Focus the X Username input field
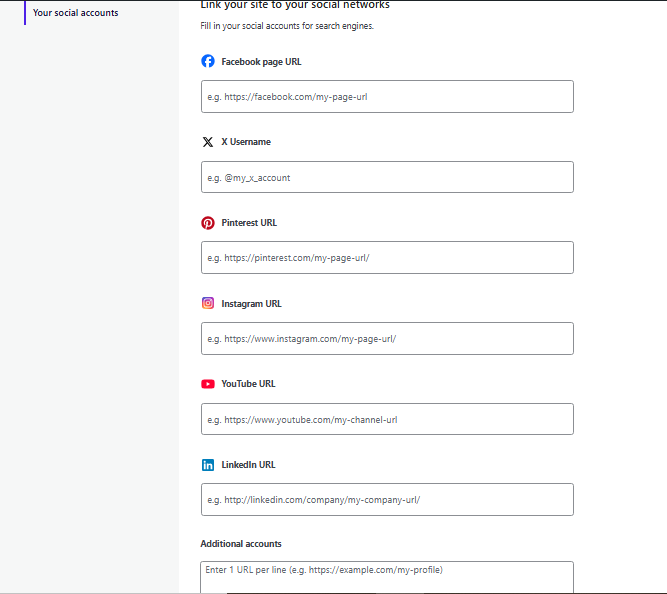 tap(387, 177)
